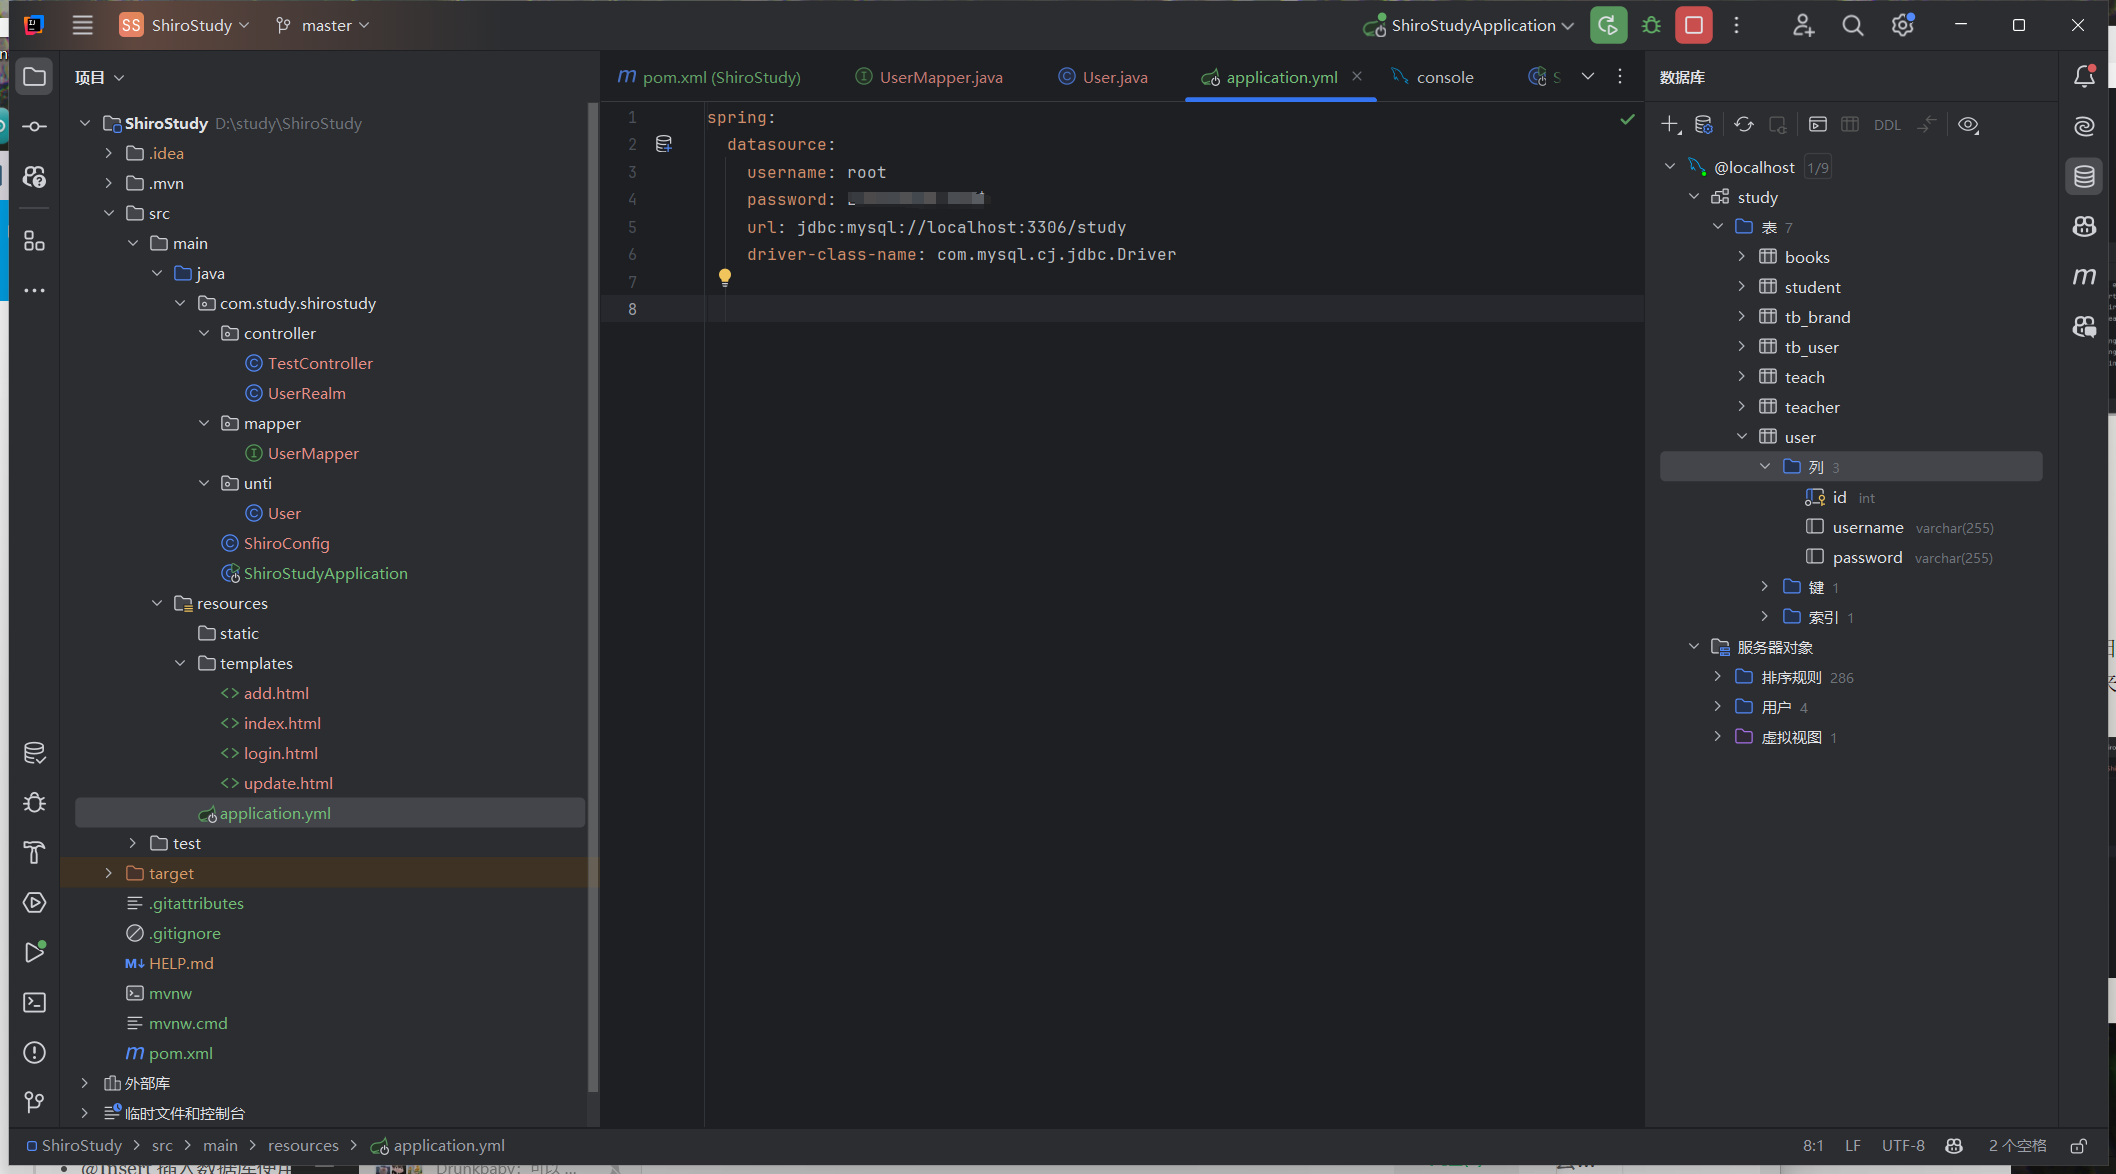The height and width of the screenshot is (1174, 2116).
Task: Close the application.yml tab
Action: [1357, 76]
